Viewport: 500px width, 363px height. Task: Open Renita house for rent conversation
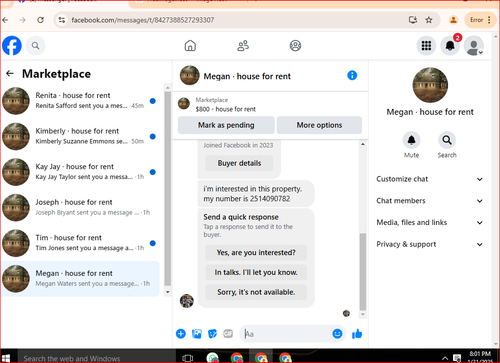80,101
